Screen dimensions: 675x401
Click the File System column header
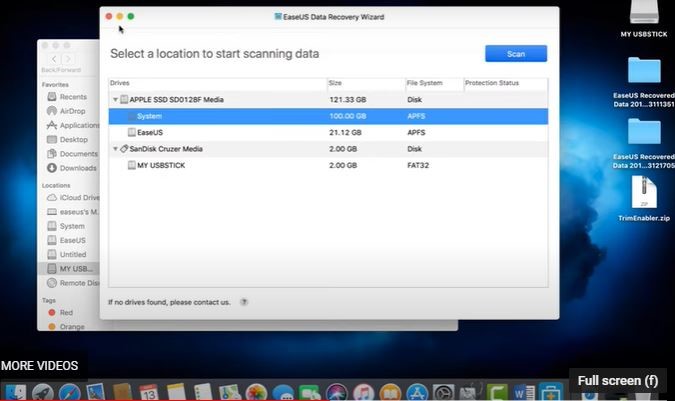coord(434,83)
